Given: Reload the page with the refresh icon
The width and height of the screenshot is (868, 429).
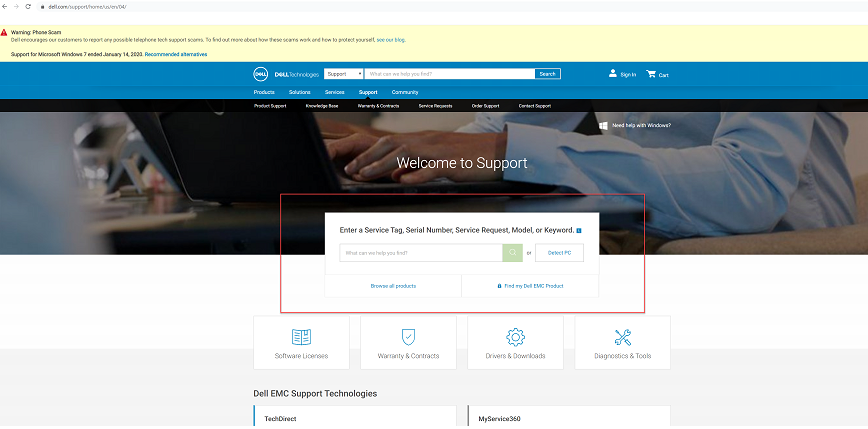Looking at the screenshot, I should coord(28,7).
